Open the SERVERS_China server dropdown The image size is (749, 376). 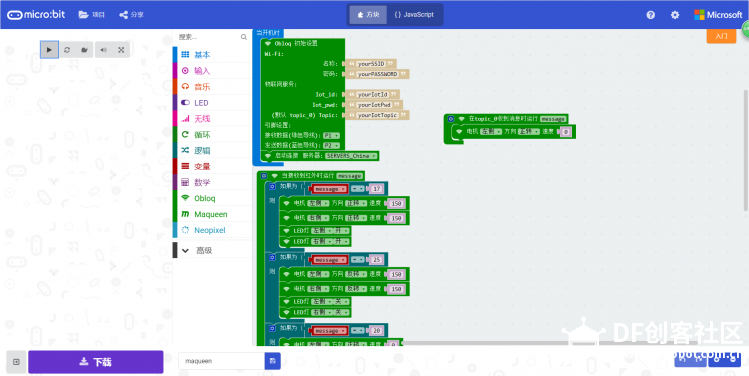352,156
